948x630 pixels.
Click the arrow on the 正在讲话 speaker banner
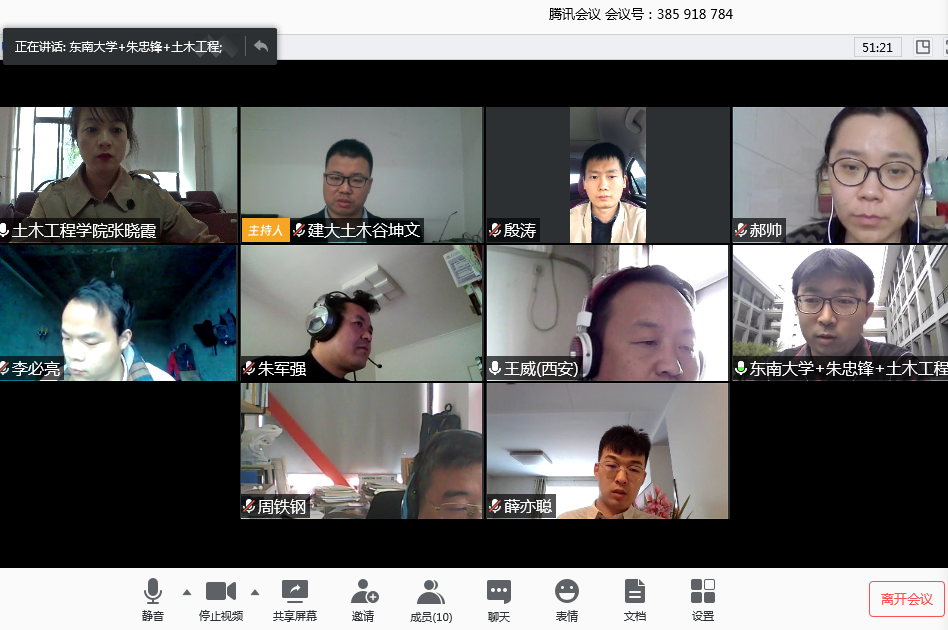(x=261, y=46)
